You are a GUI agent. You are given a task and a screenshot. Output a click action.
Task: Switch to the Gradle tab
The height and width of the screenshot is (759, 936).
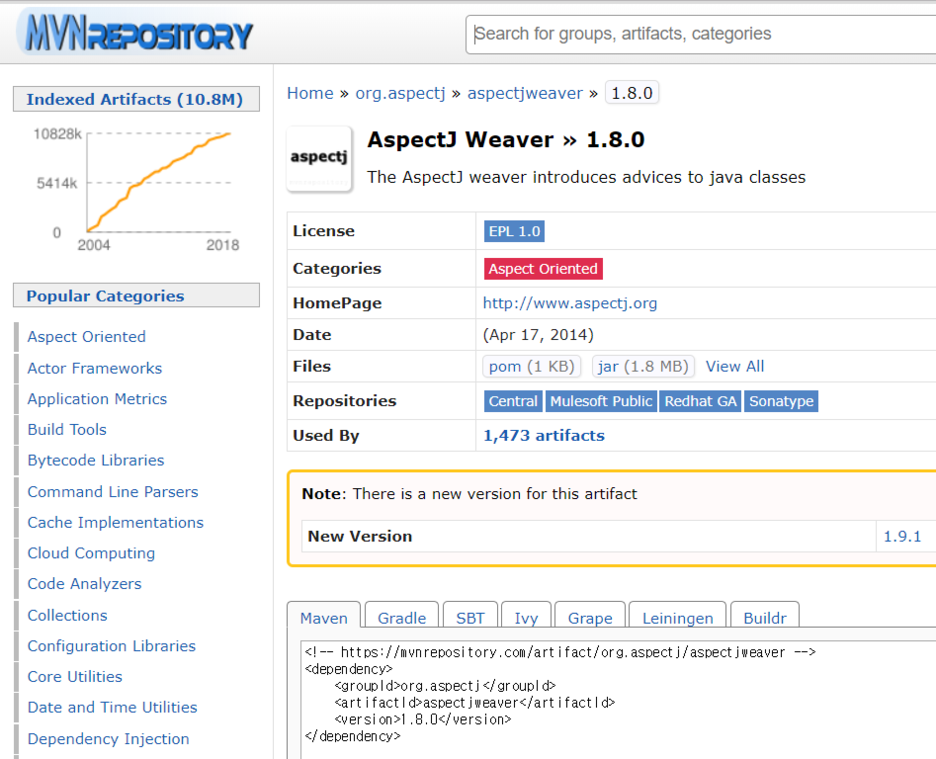(x=402, y=617)
